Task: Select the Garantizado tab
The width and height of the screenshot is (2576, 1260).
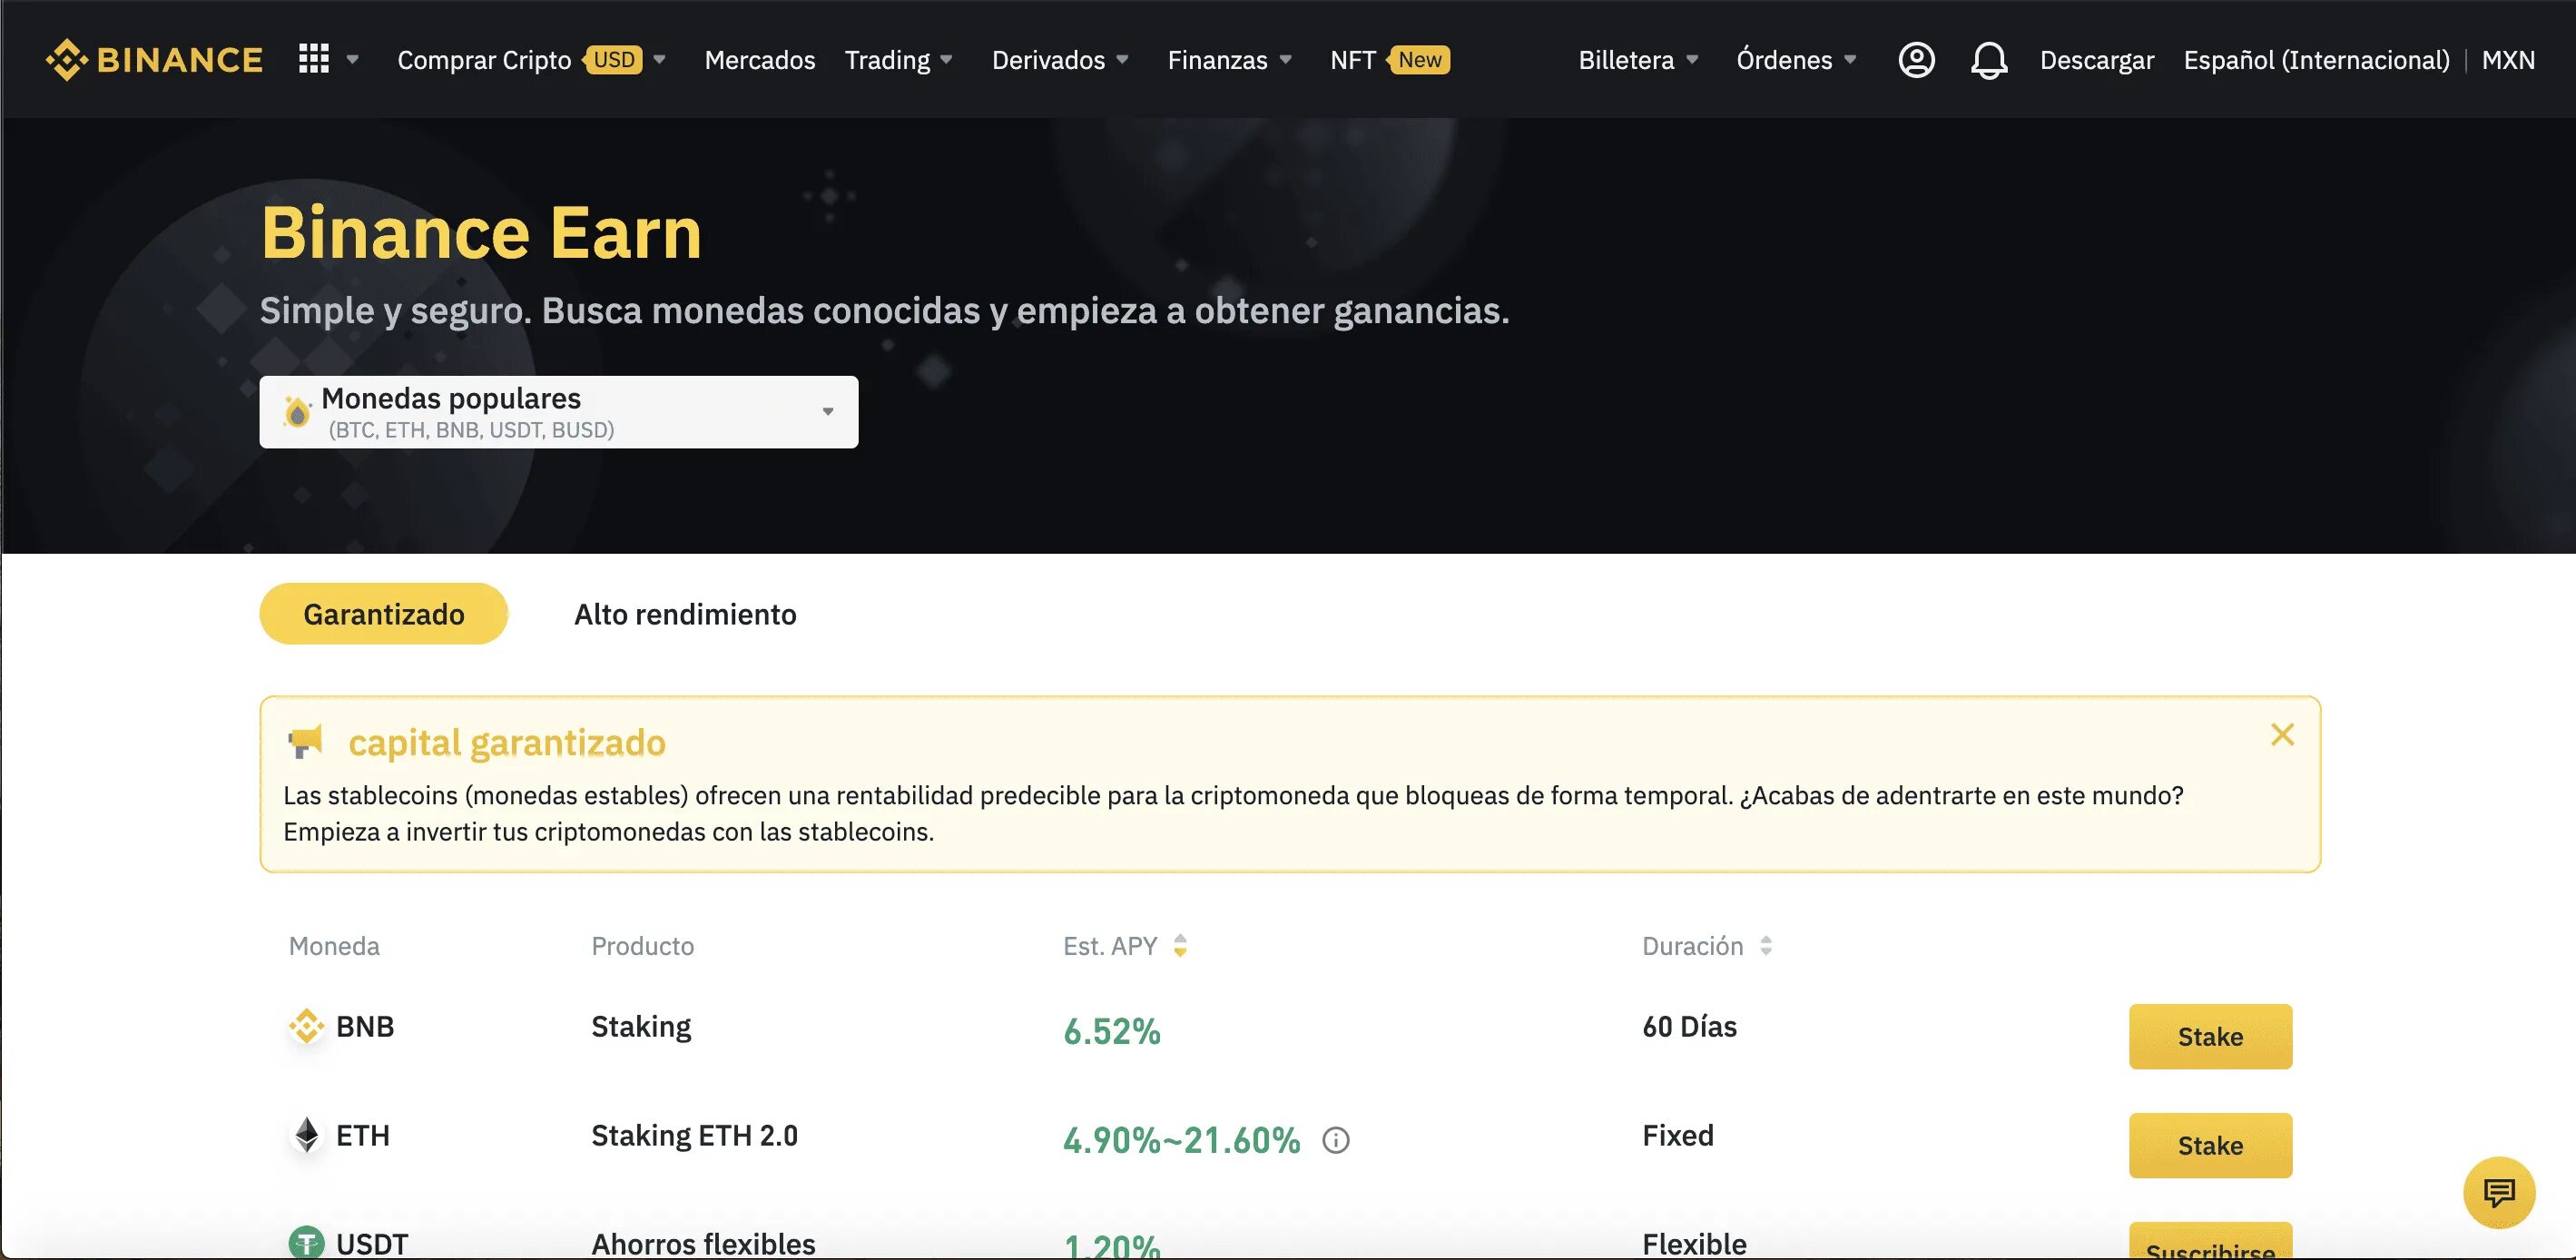Action: (x=384, y=614)
